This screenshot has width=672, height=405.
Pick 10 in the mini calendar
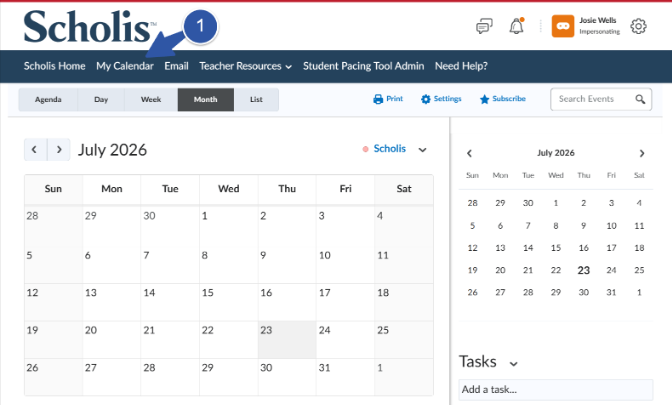pyautogui.click(x=611, y=226)
